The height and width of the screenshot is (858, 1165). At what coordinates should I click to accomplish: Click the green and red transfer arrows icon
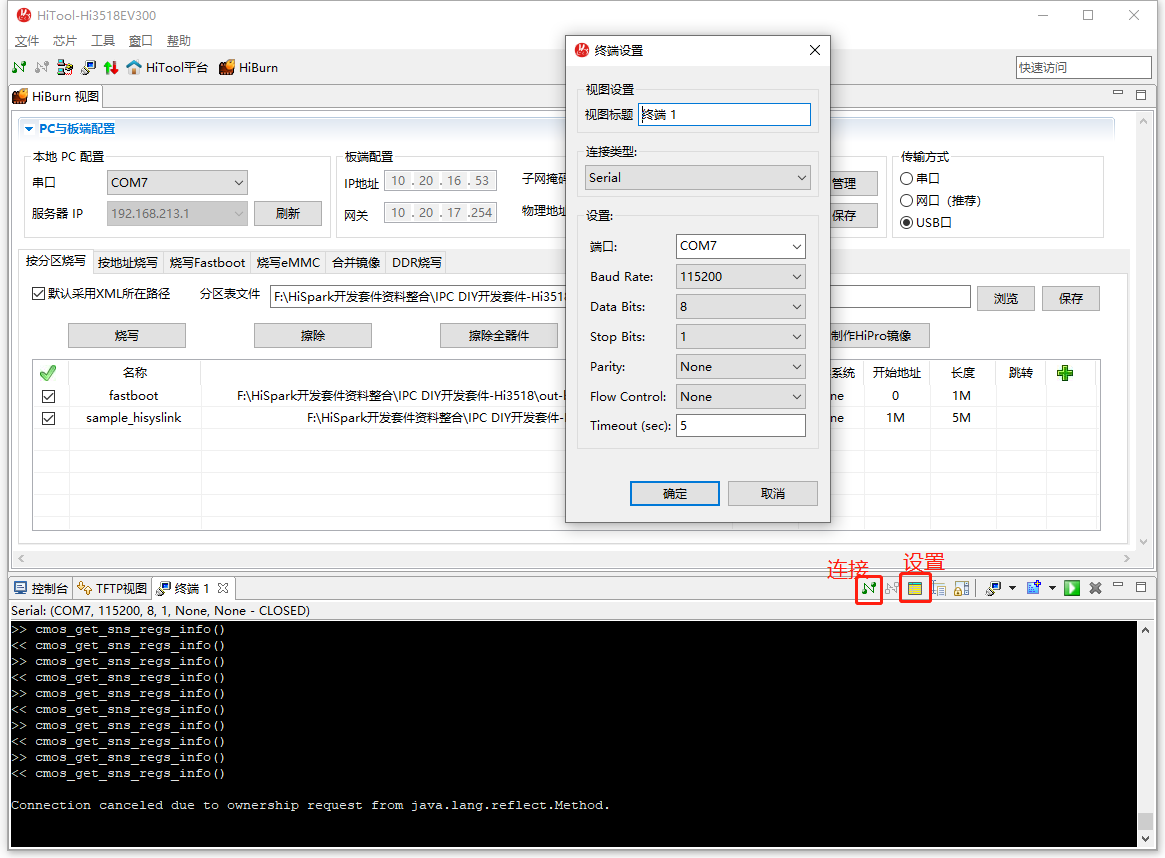tap(111, 68)
